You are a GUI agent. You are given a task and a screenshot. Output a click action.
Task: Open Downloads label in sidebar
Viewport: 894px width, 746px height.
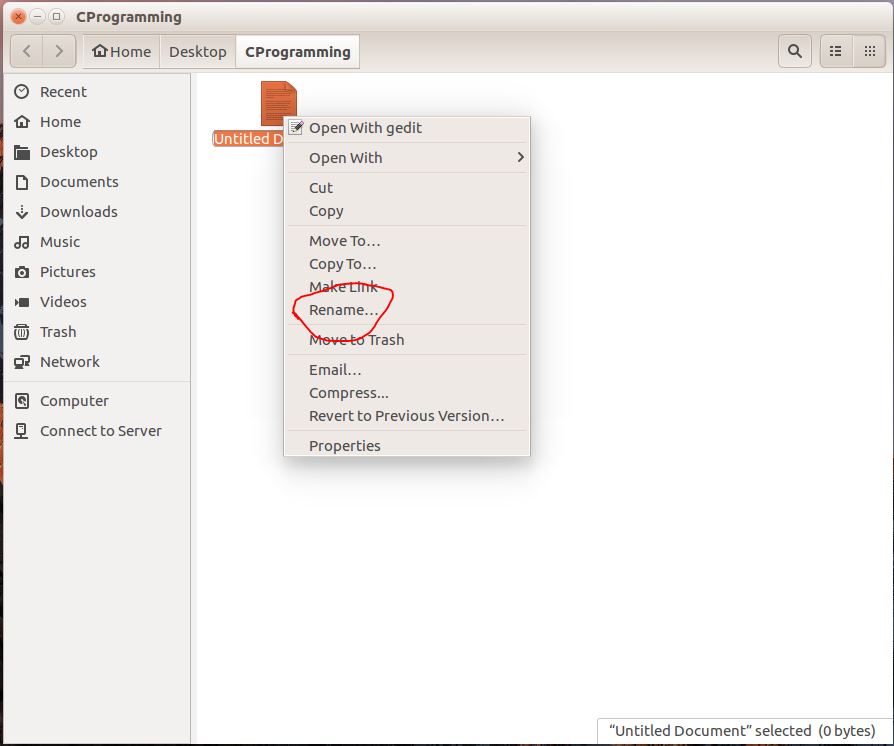[79, 212]
